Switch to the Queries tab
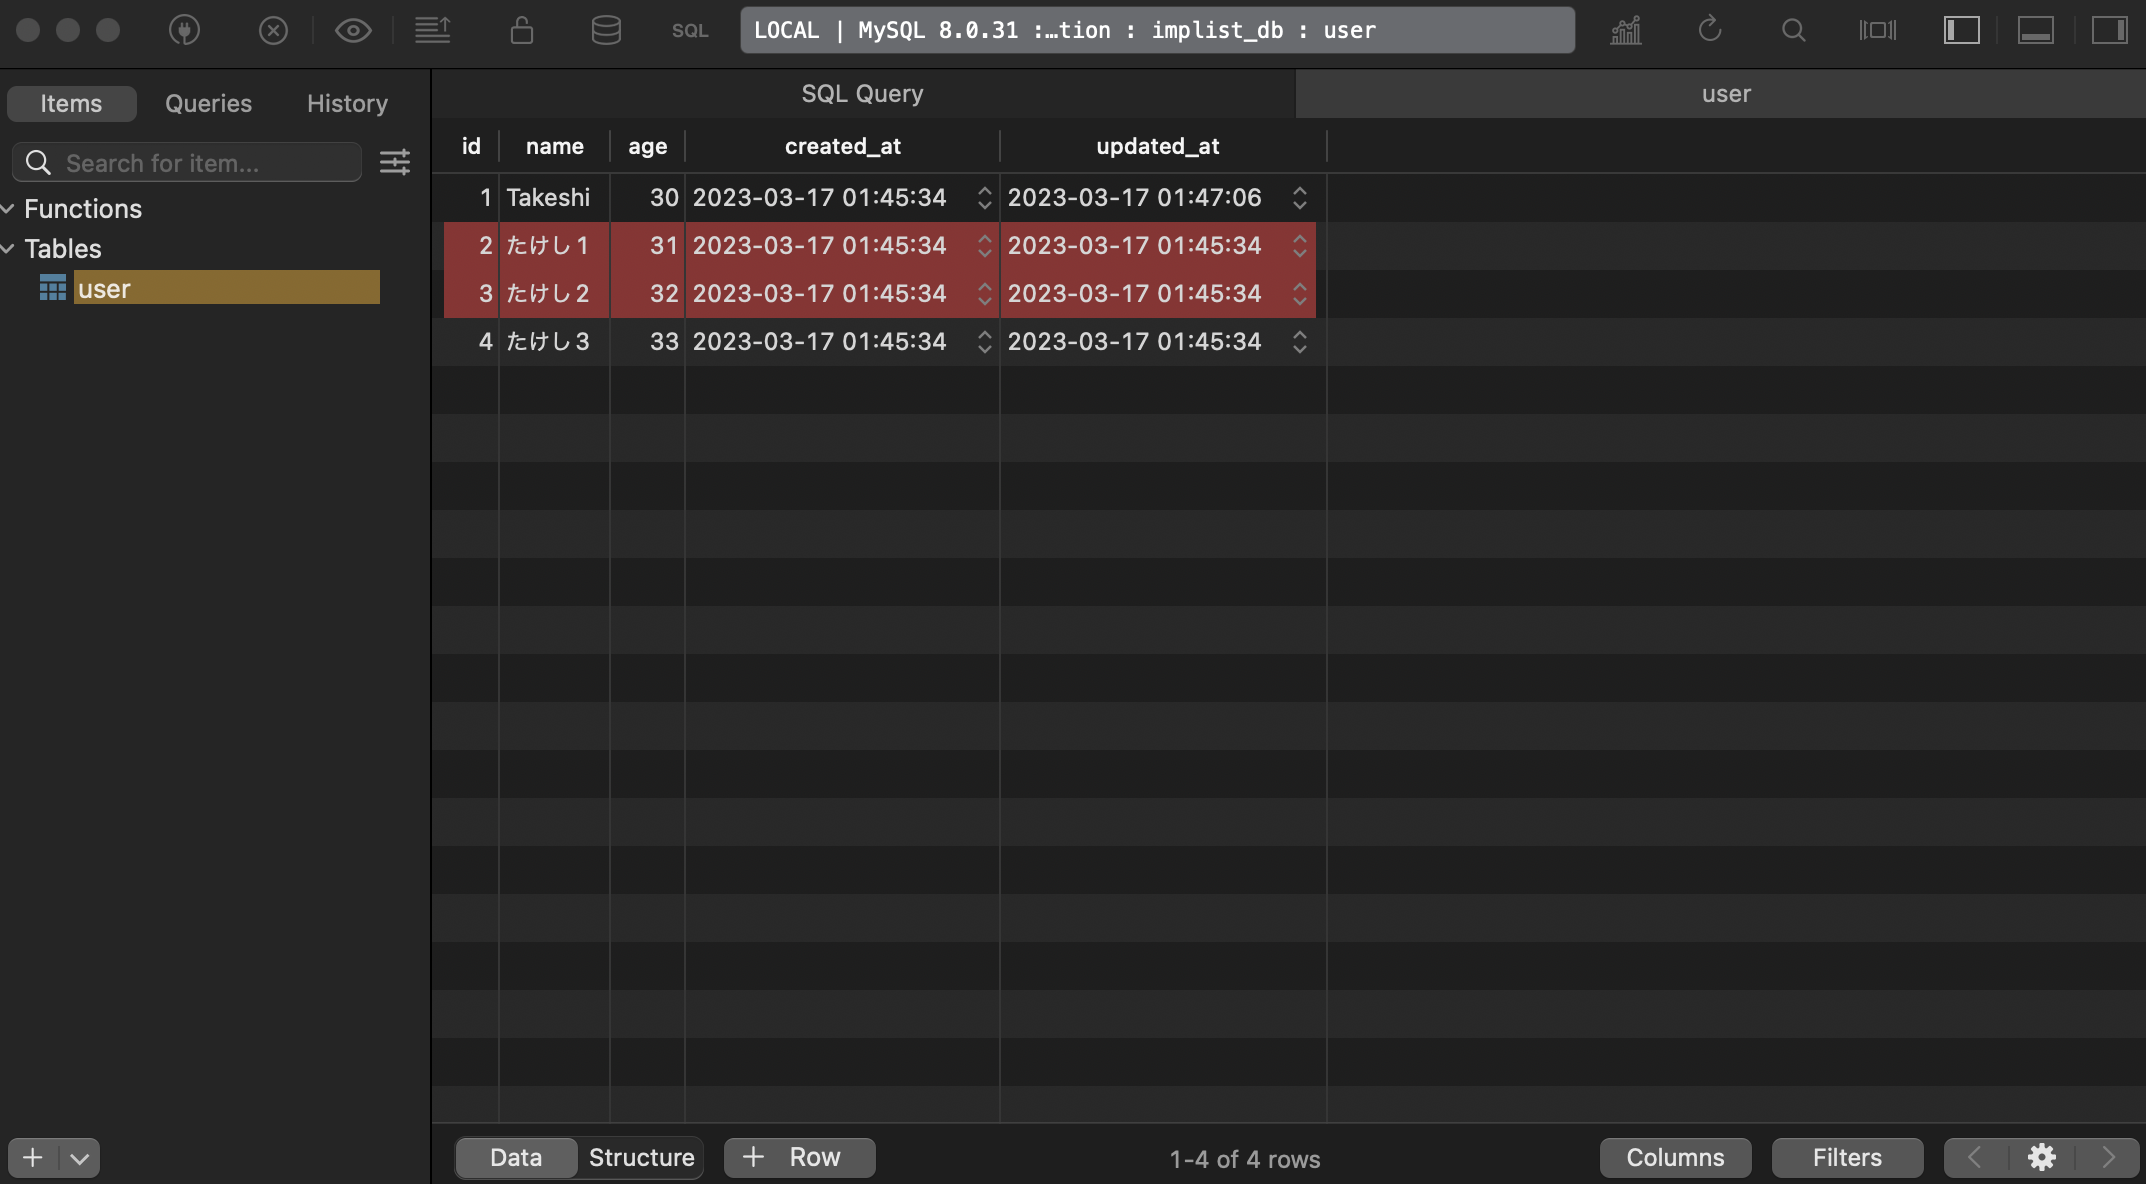The image size is (2146, 1184). pos(206,101)
